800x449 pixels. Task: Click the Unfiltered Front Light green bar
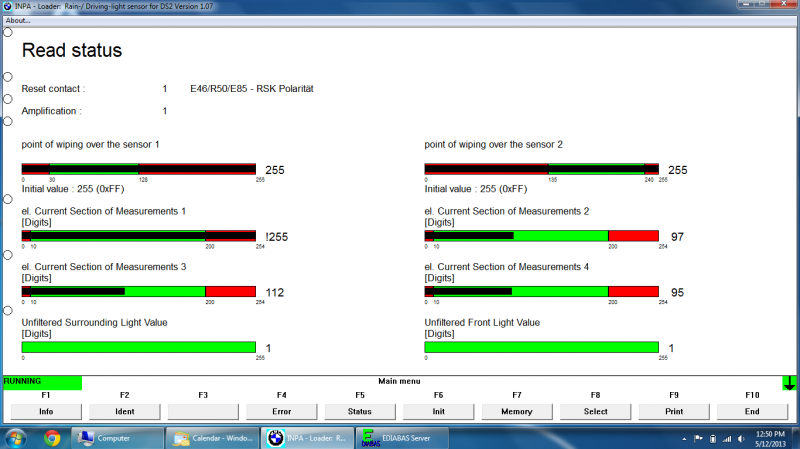click(x=541, y=347)
